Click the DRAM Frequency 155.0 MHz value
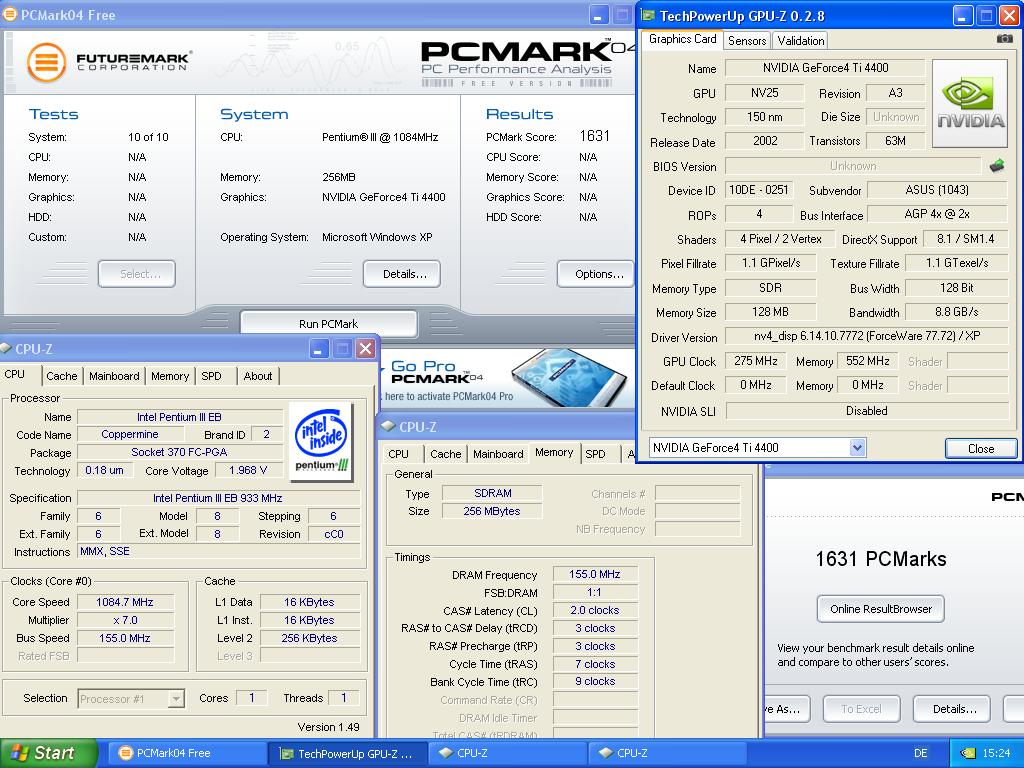The image size is (1024, 768). [x=595, y=574]
